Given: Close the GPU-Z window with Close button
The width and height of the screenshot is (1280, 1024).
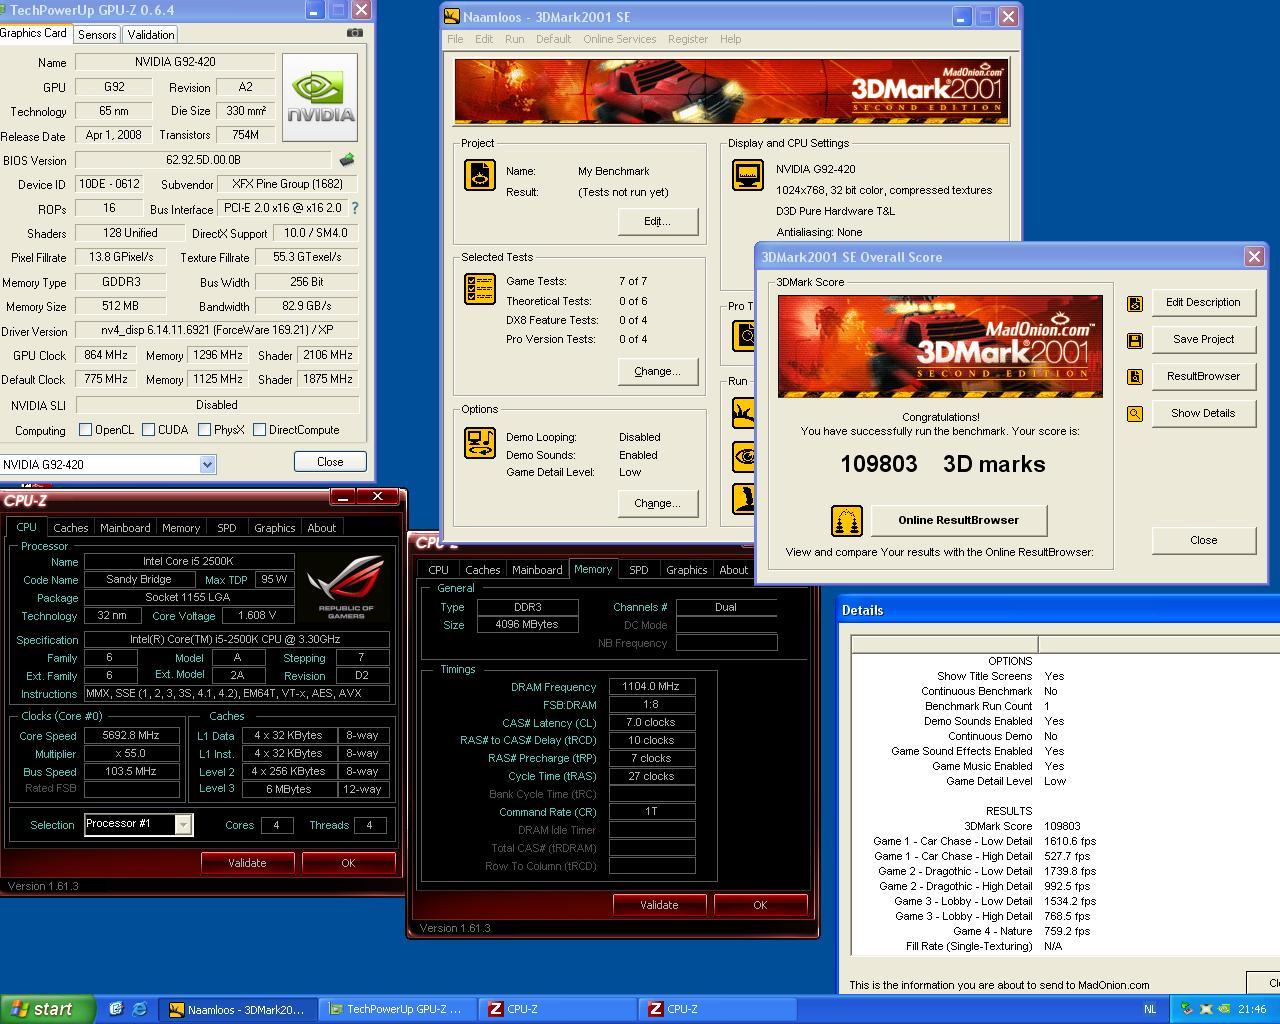Looking at the screenshot, I should click(x=330, y=462).
